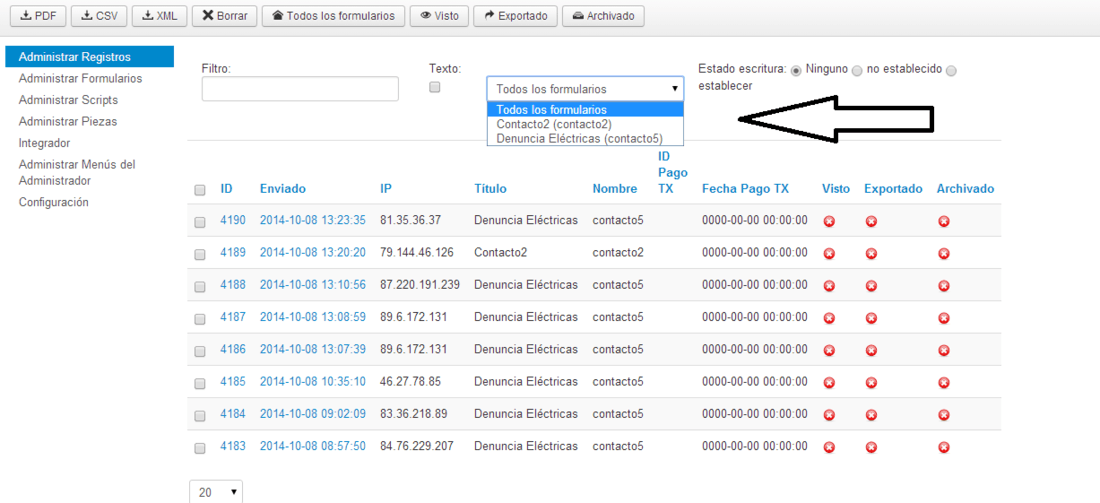Tick the checkbox for record 4187
1100x503 pixels.
point(200,318)
